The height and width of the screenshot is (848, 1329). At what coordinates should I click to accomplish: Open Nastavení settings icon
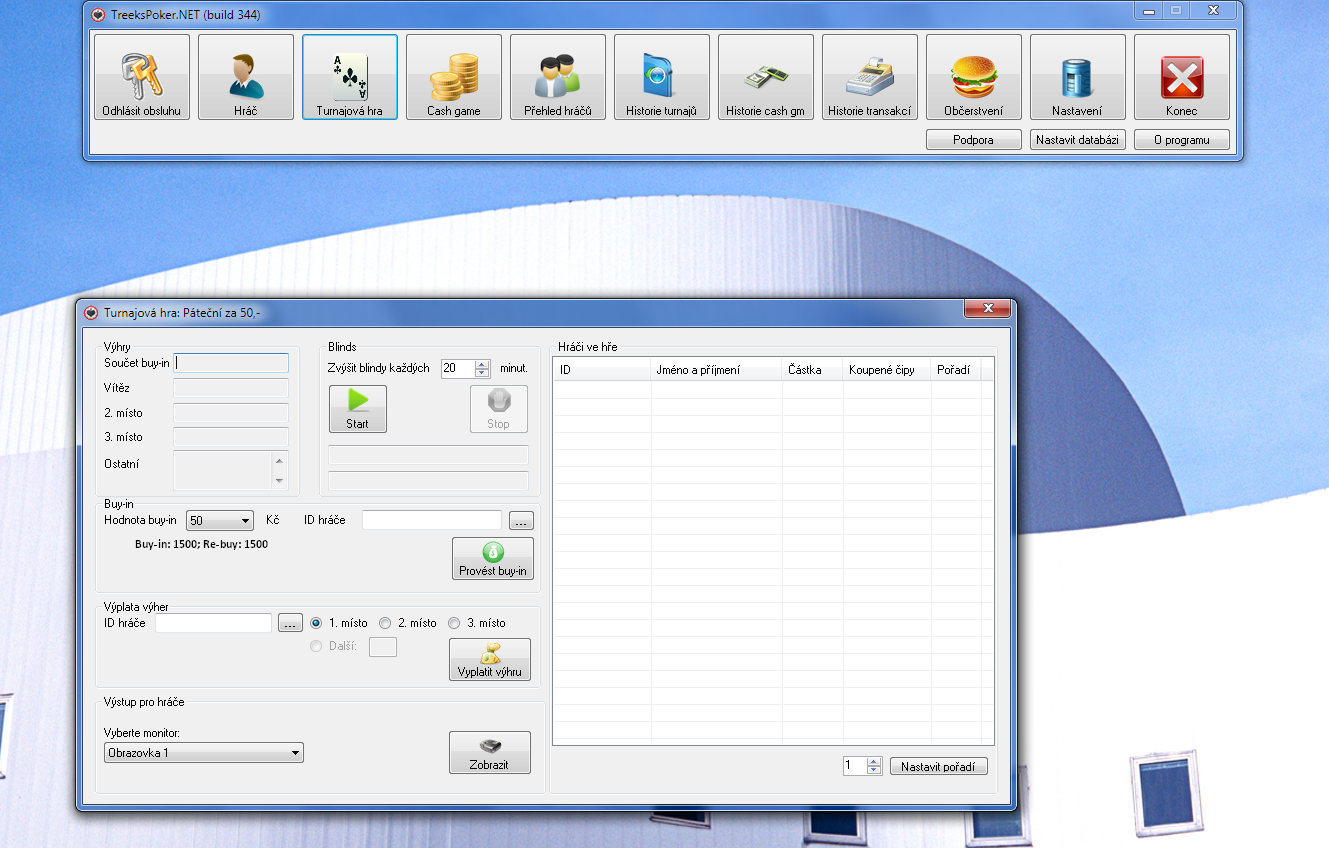click(1077, 77)
